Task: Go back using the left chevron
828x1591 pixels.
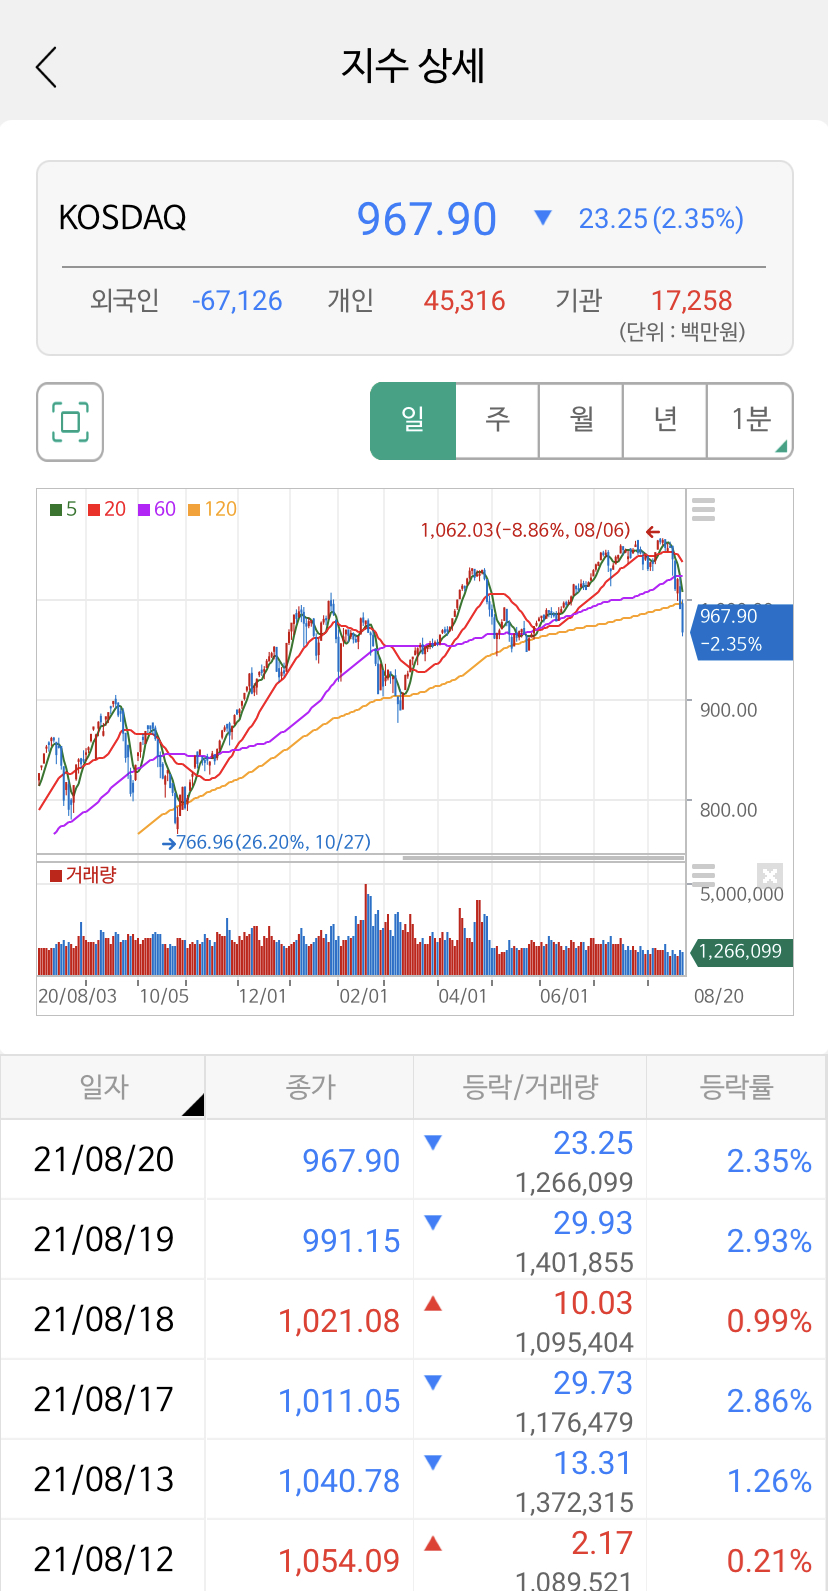Action: click(46, 67)
